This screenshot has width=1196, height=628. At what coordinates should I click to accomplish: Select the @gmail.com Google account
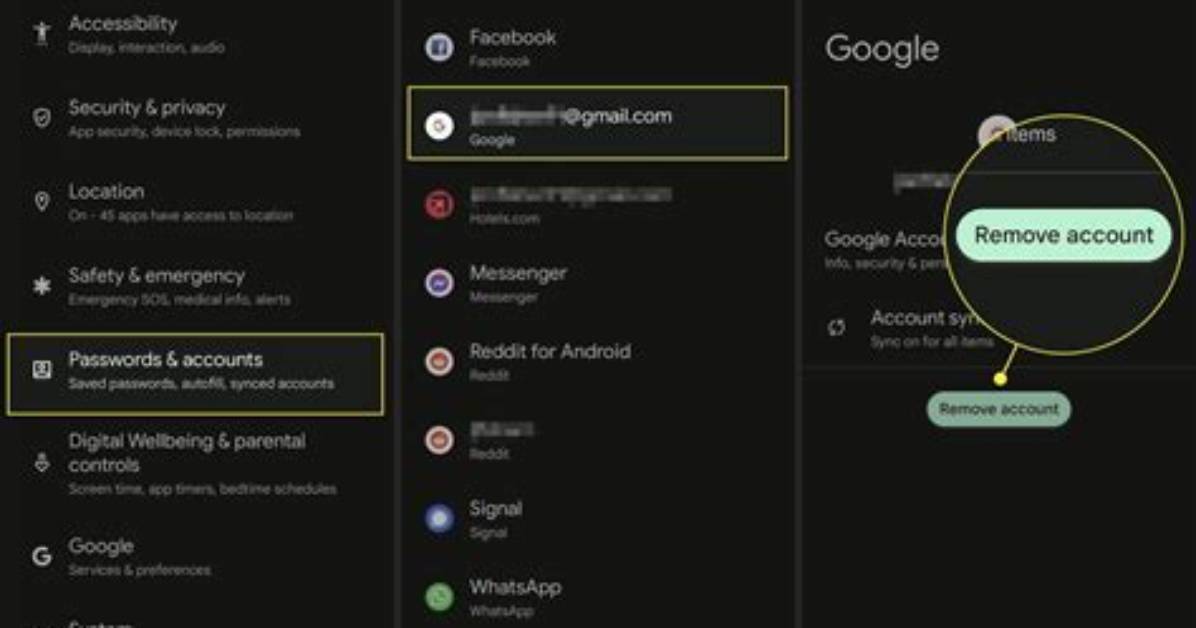(598, 124)
